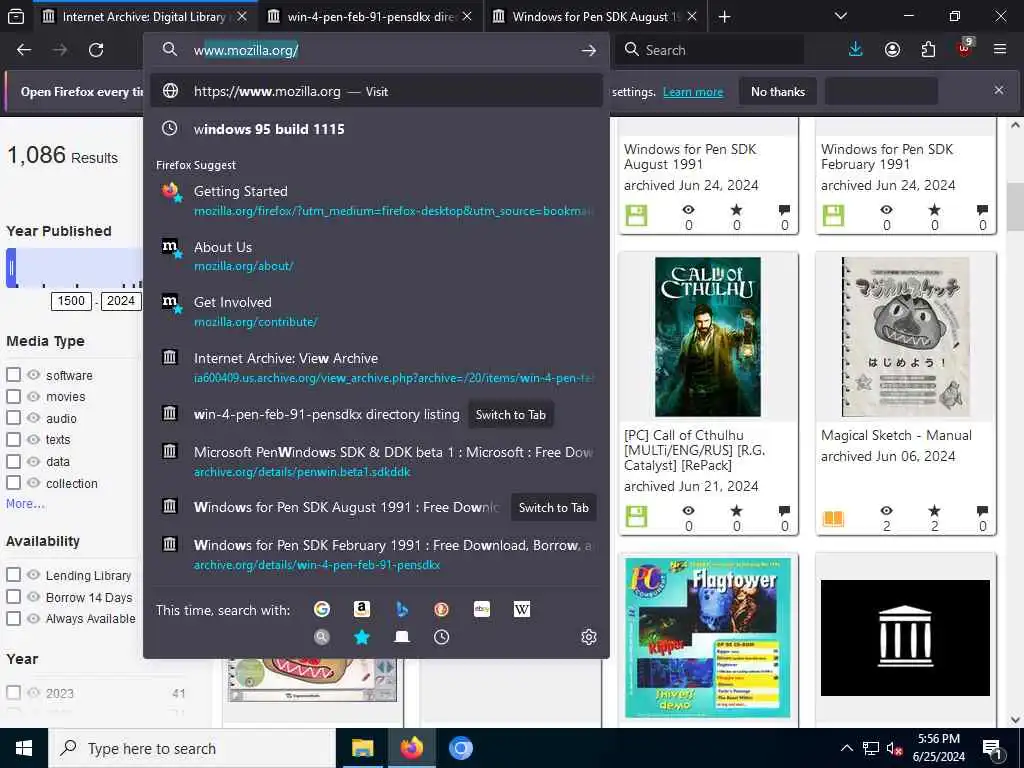1024x768 pixels.
Task: Search this time with DuckDuckGo
Action: click(441, 609)
